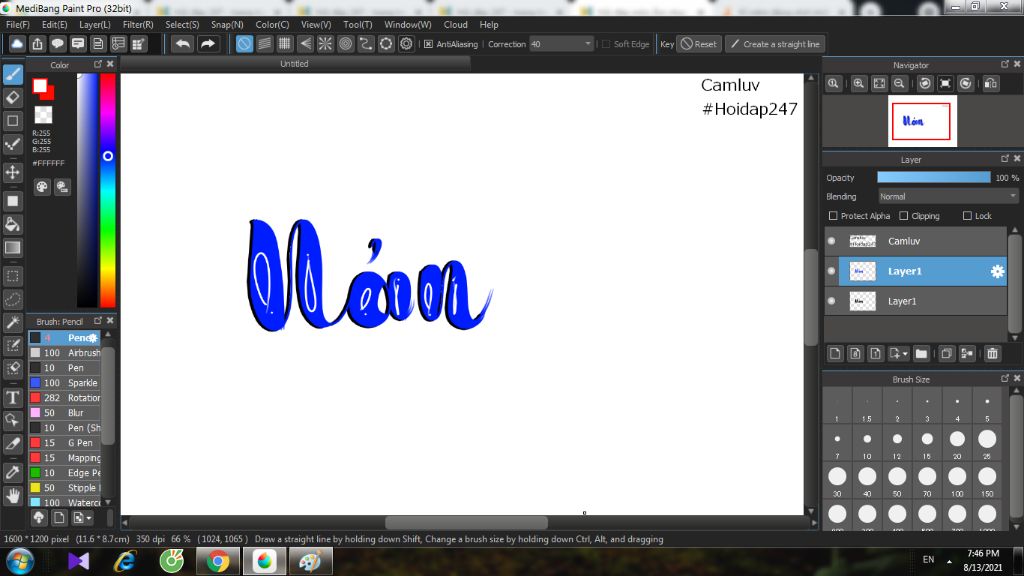Enable layer Lock checkbox

967,216
